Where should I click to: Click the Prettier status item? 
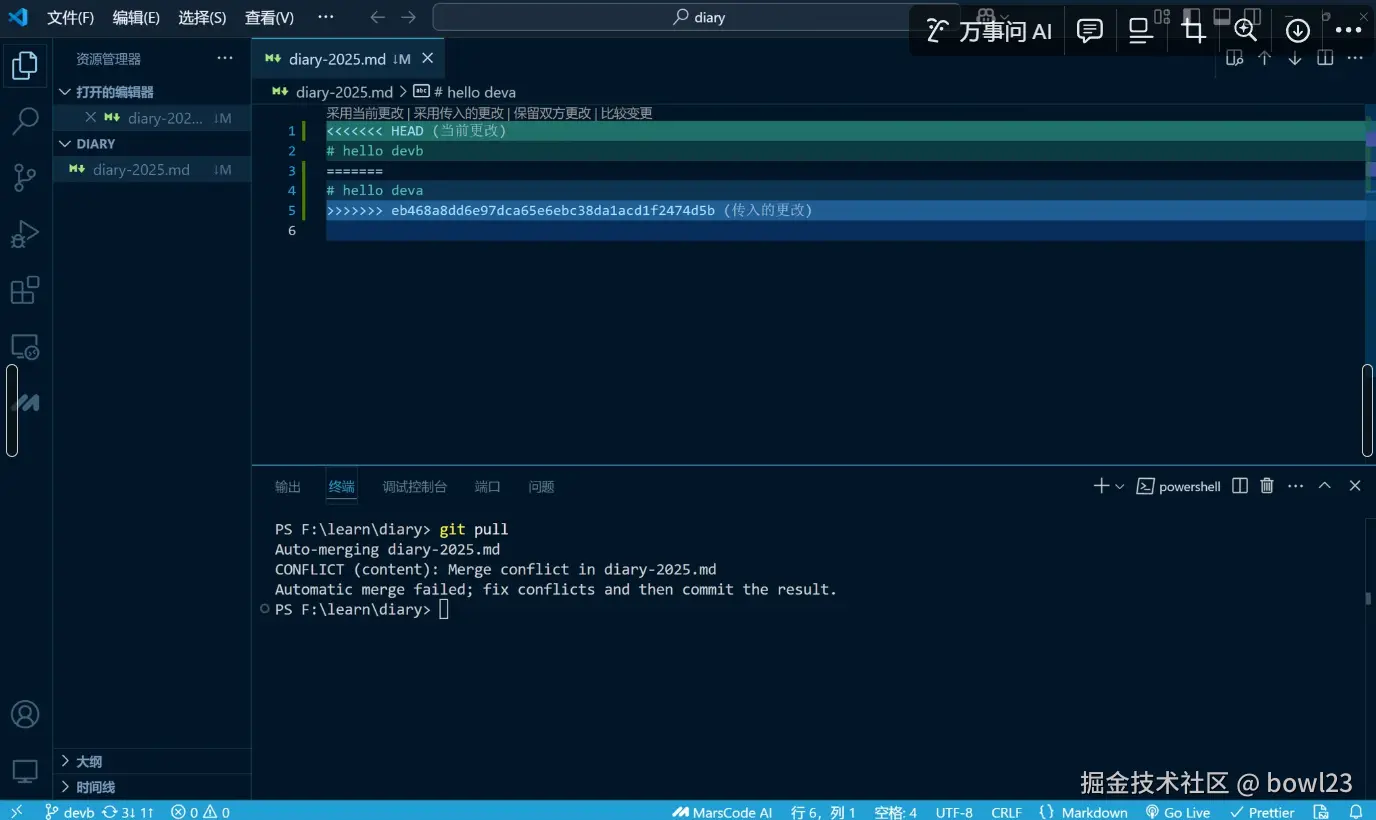pos(1263,812)
